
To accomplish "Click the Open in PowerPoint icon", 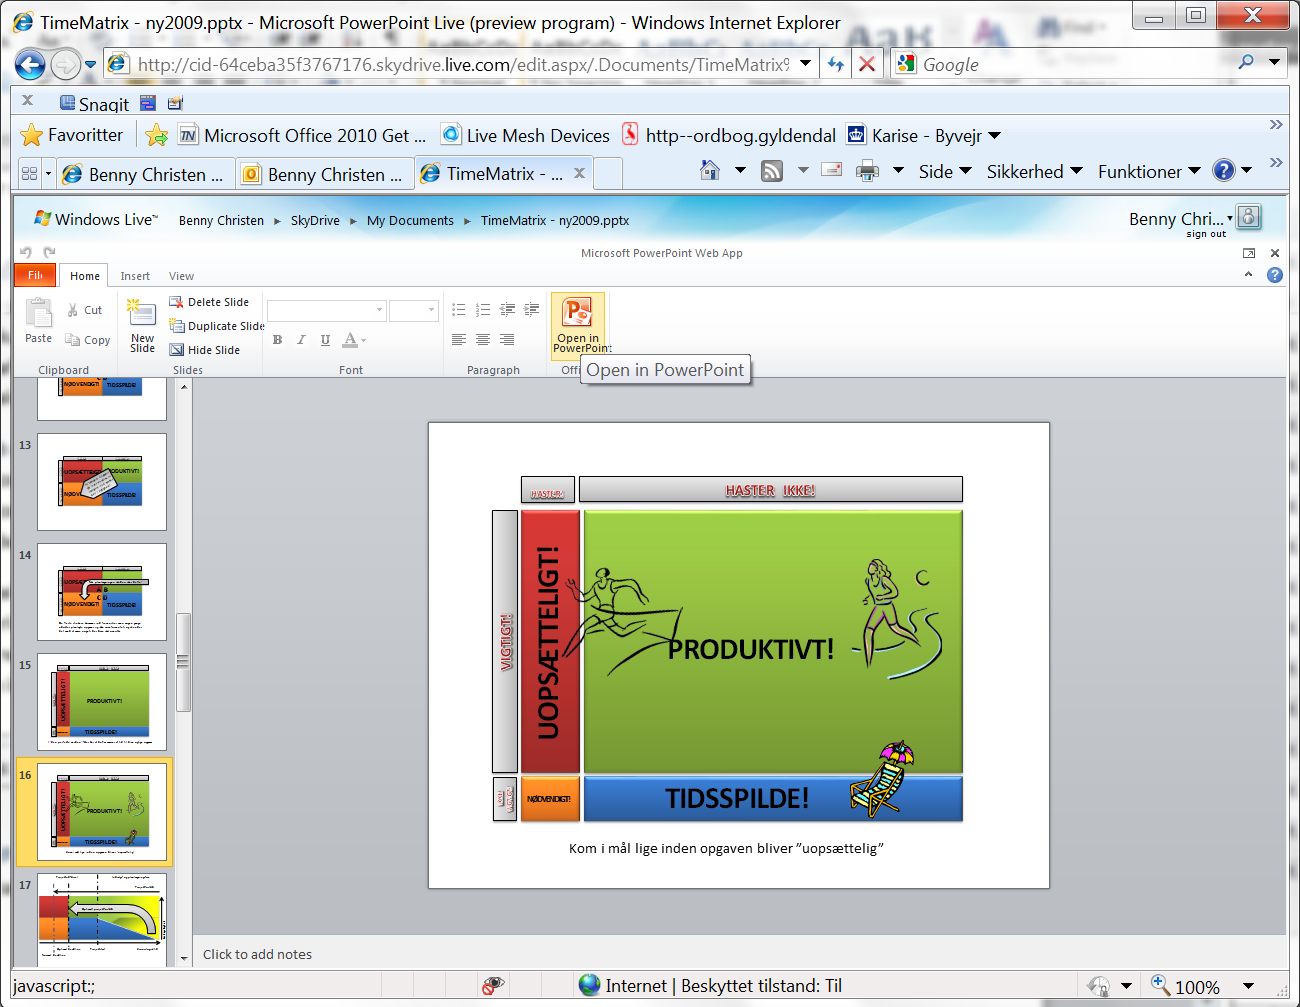I will 577,313.
